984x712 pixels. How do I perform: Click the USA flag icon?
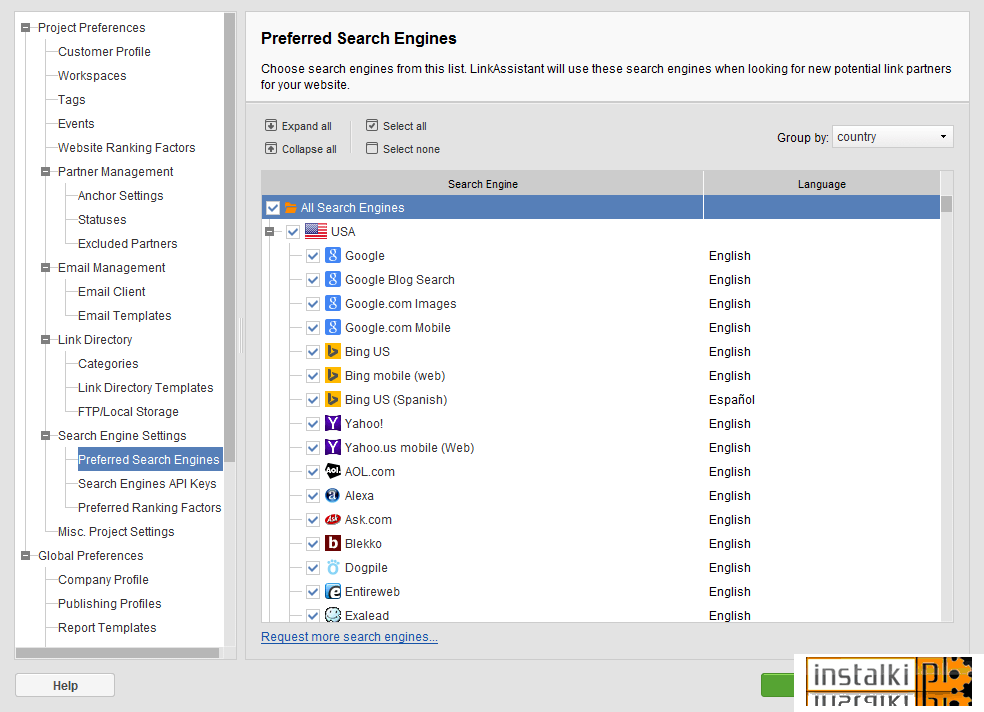click(316, 231)
